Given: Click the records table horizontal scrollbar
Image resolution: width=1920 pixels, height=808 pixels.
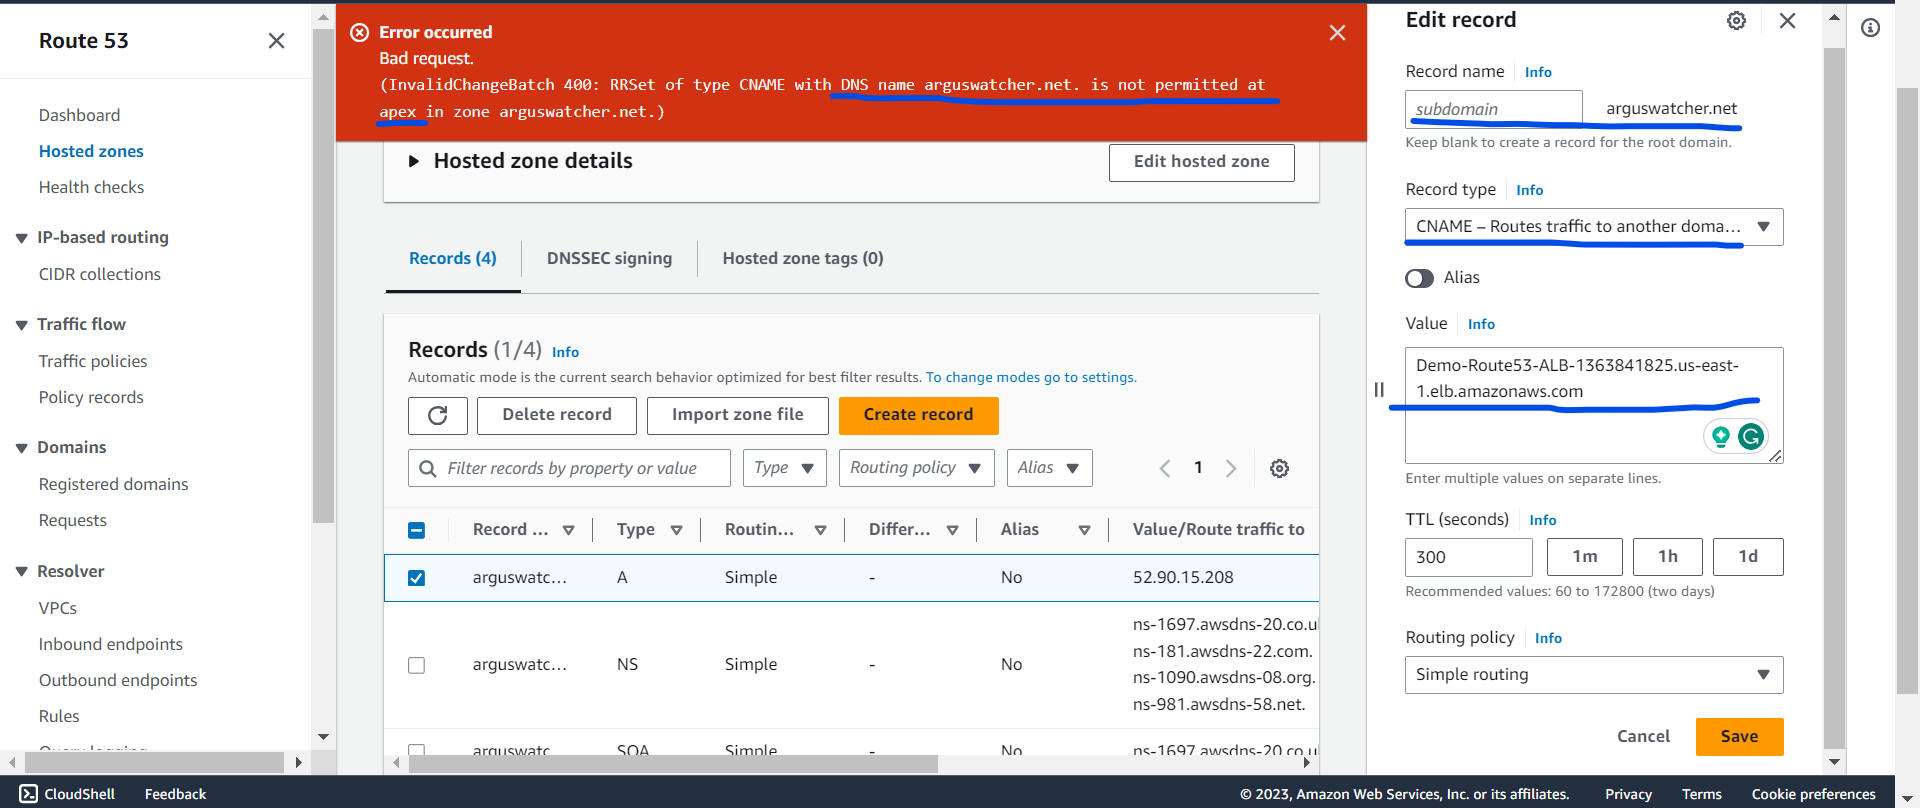Looking at the screenshot, I should pos(674,764).
